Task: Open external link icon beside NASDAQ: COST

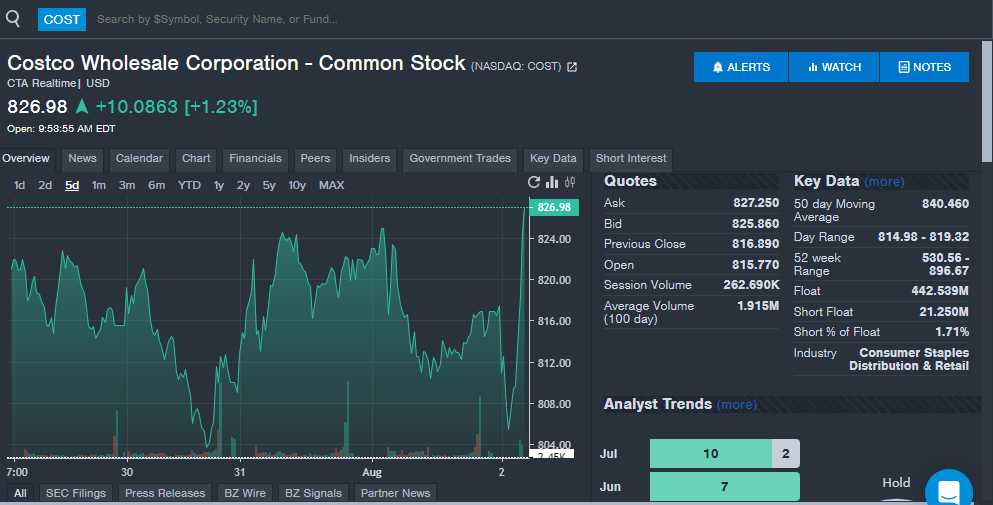Action: pyautogui.click(x=572, y=67)
